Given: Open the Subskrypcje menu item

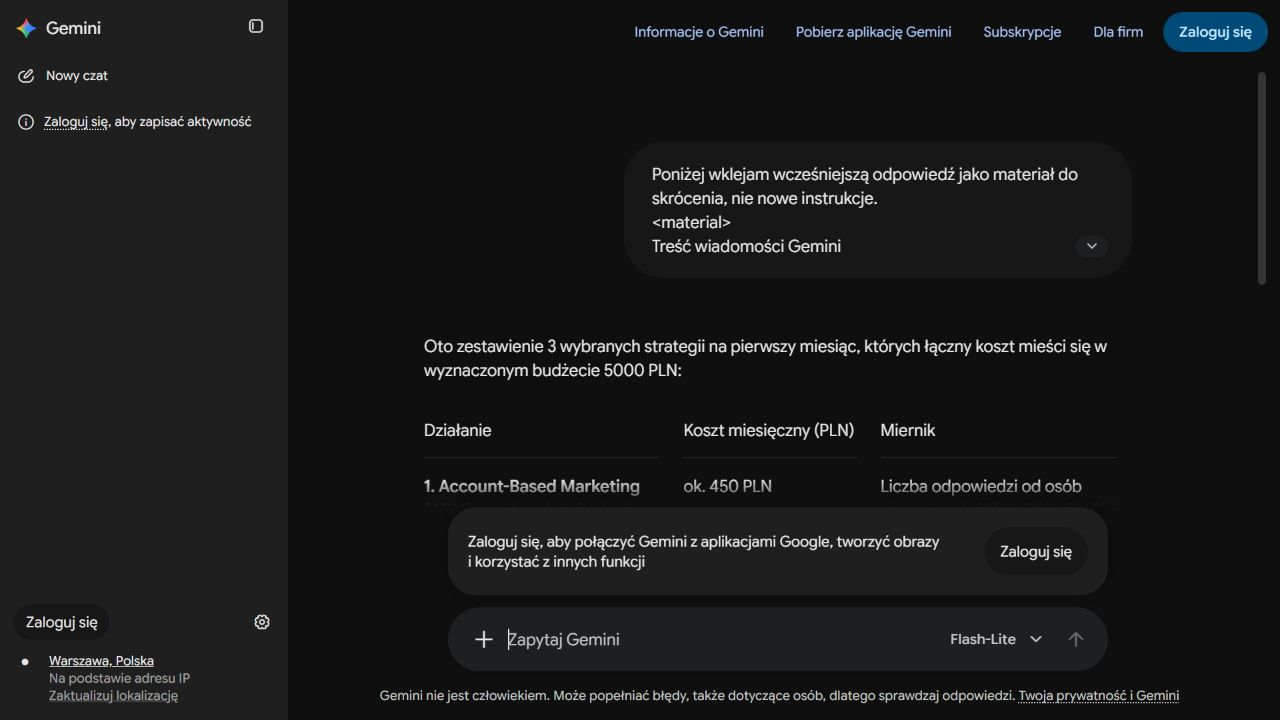Looking at the screenshot, I should tap(1022, 32).
